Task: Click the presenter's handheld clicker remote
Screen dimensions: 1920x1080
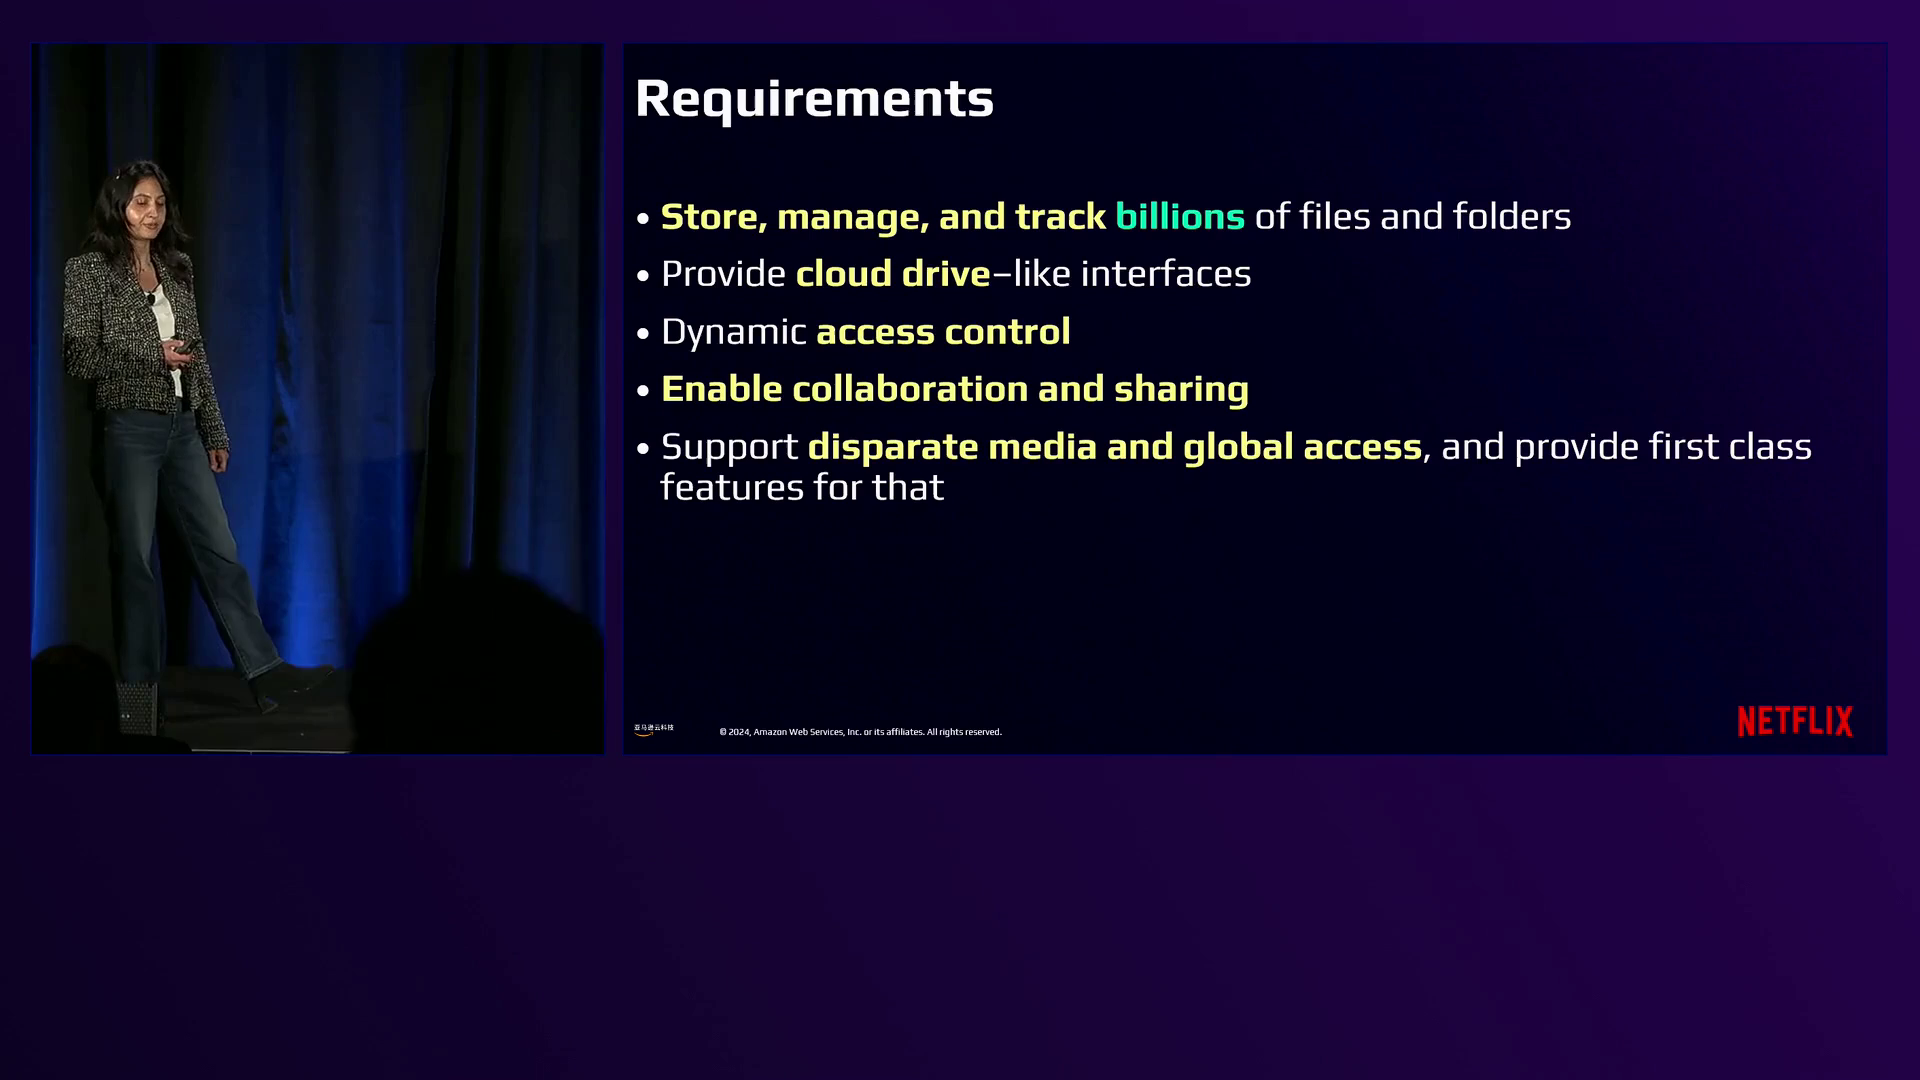Action: (185, 346)
